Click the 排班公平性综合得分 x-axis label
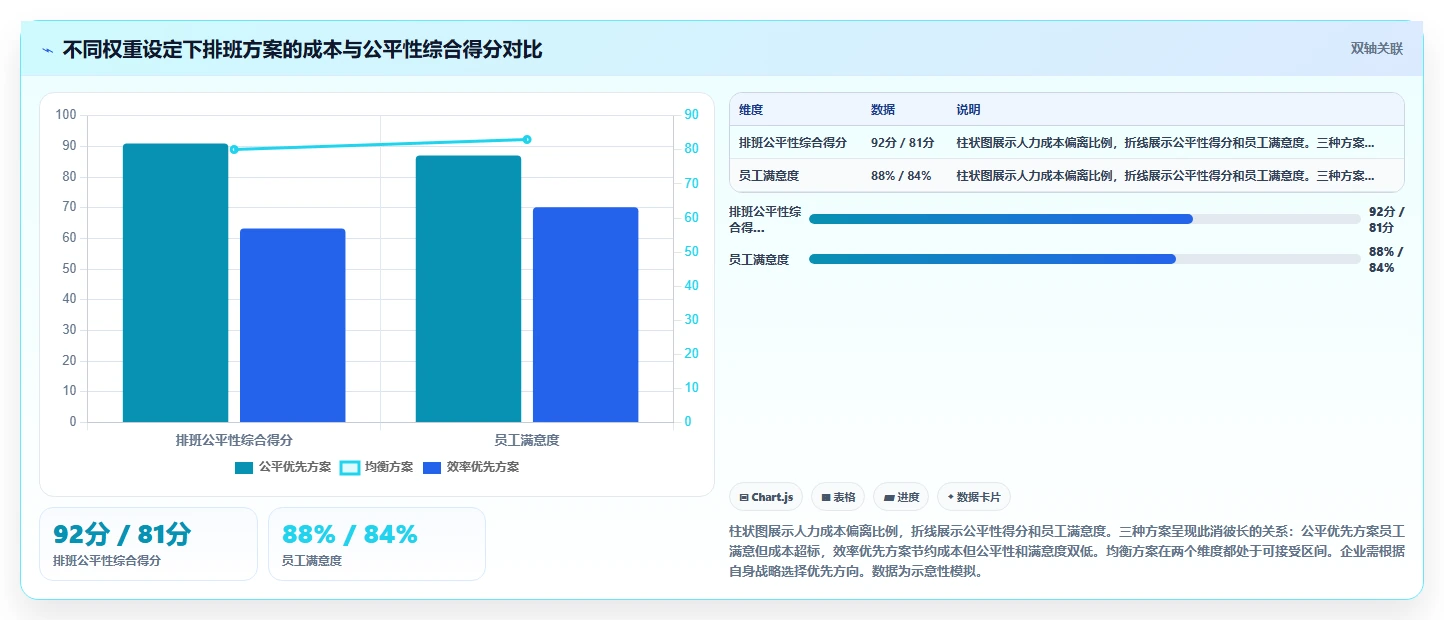Image resolution: width=1444 pixels, height=620 pixels. [x=234, y=440]
